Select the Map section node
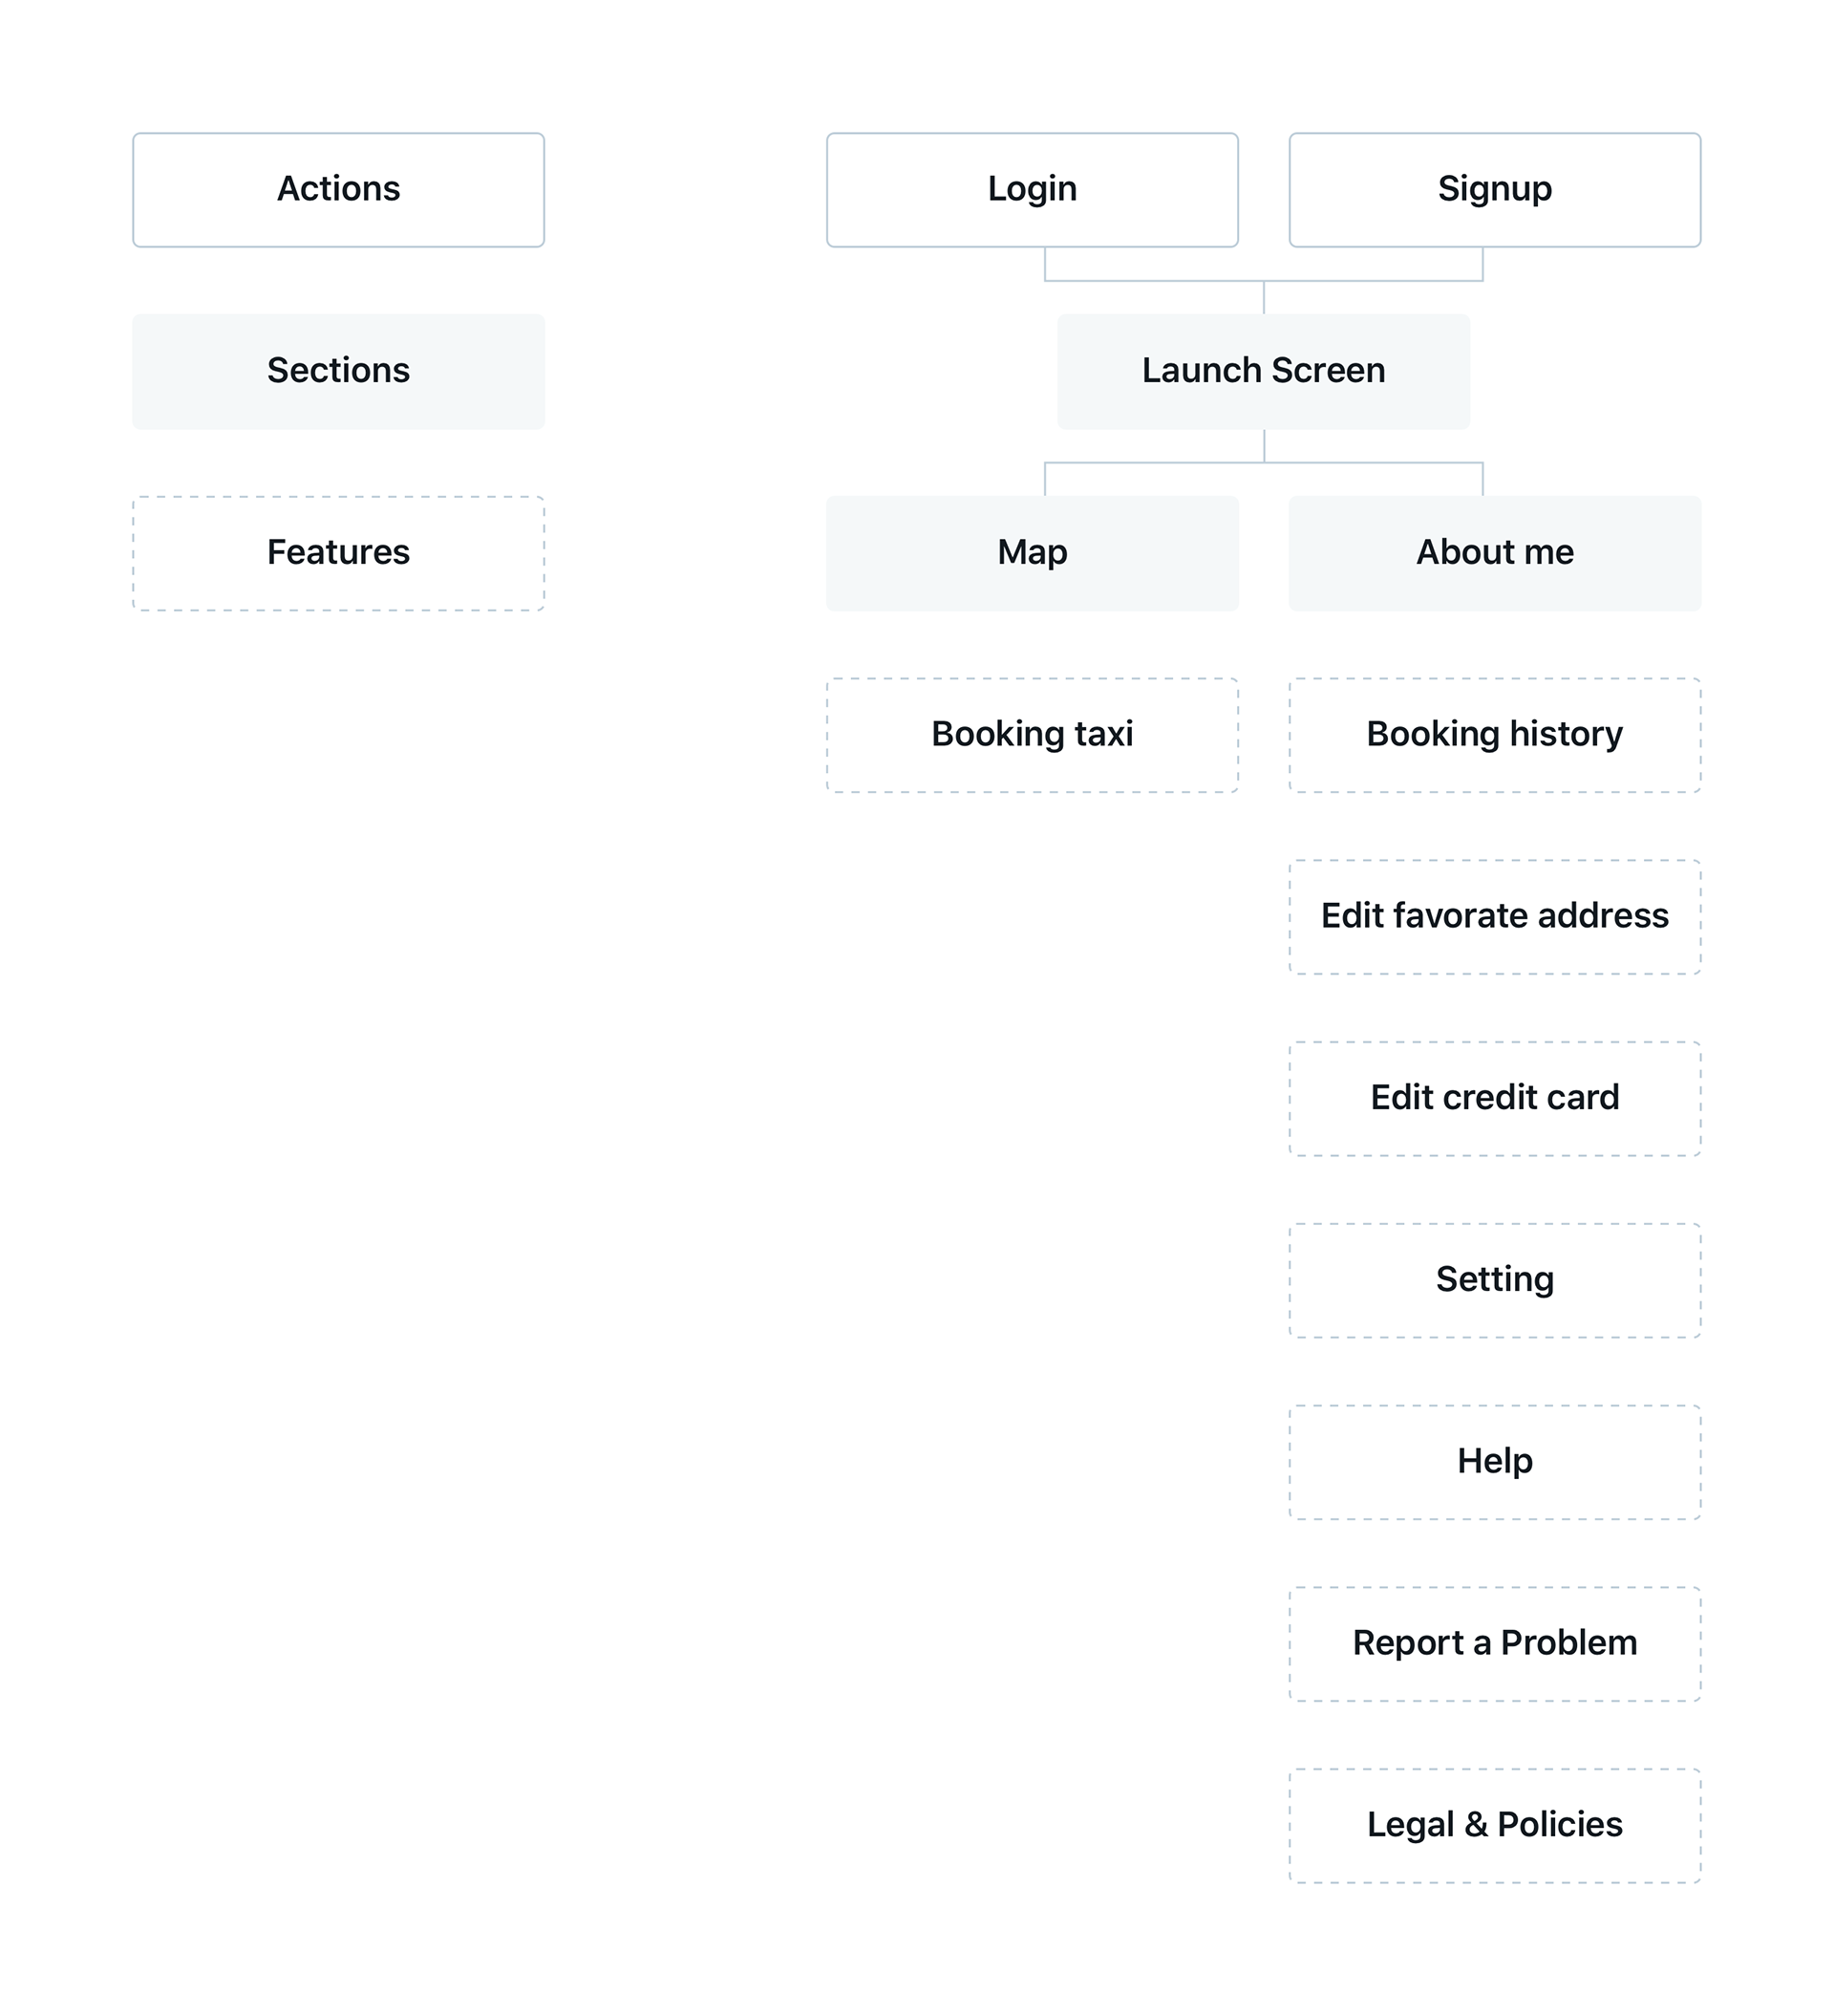 1032,553
